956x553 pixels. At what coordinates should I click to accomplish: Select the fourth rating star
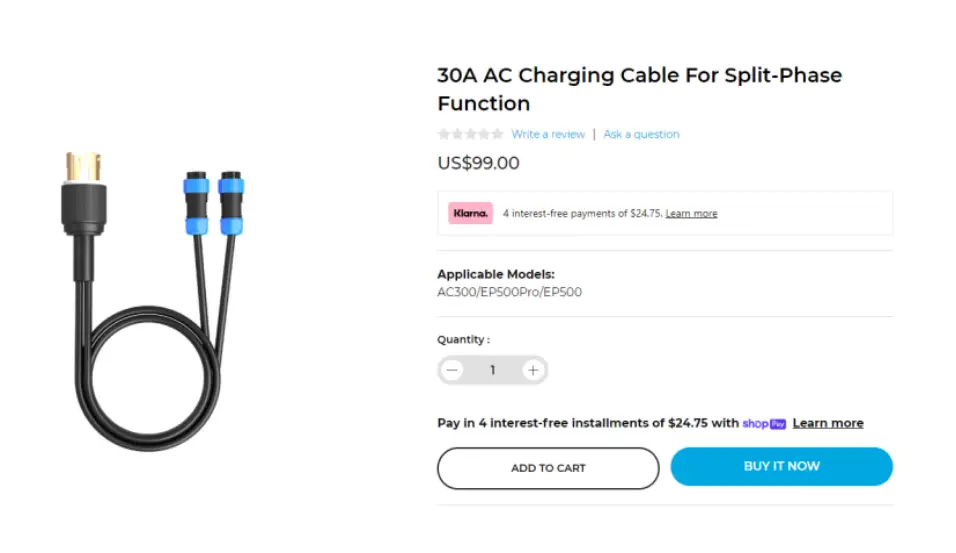coord(484,134)
